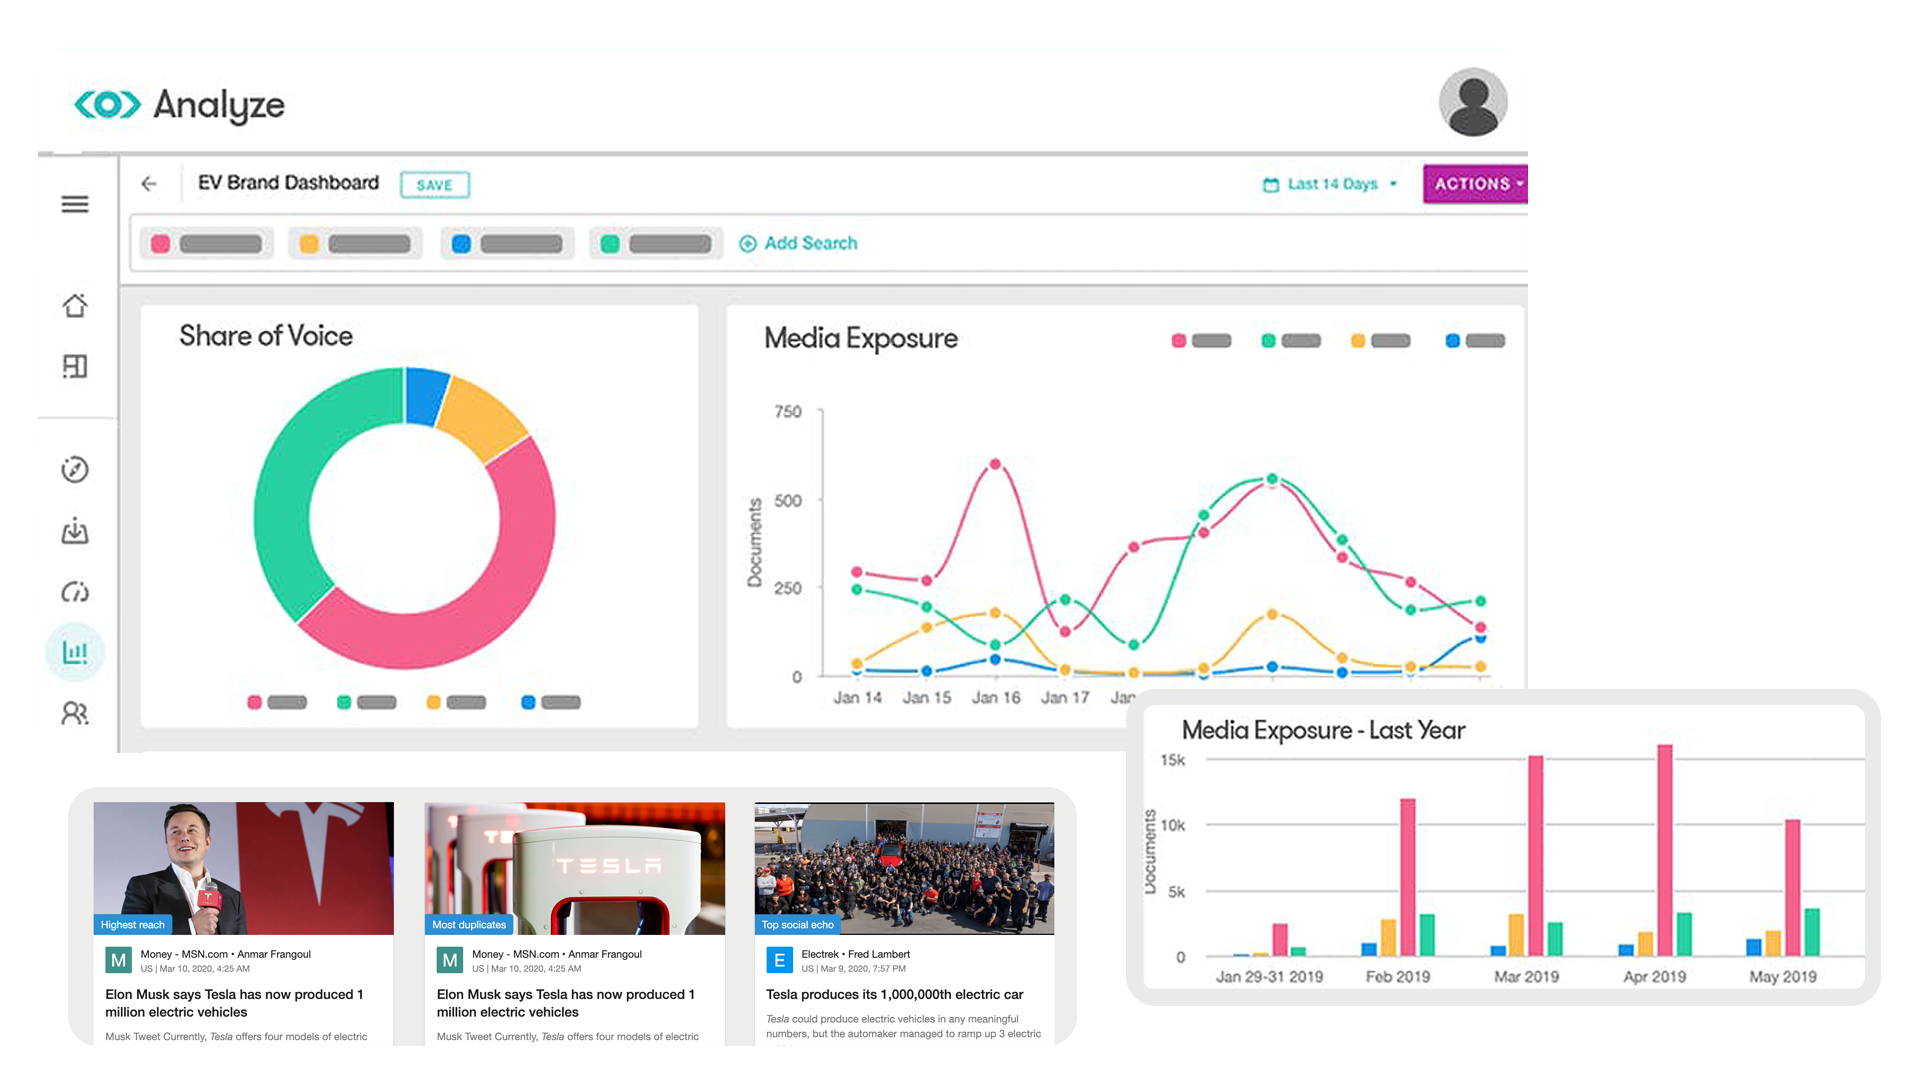Image resolution: width=1920 pixels, height=1080 pixels.
Task: Click the back arrow navigation link
Action: pyautogui.click(x=149, y=182)
